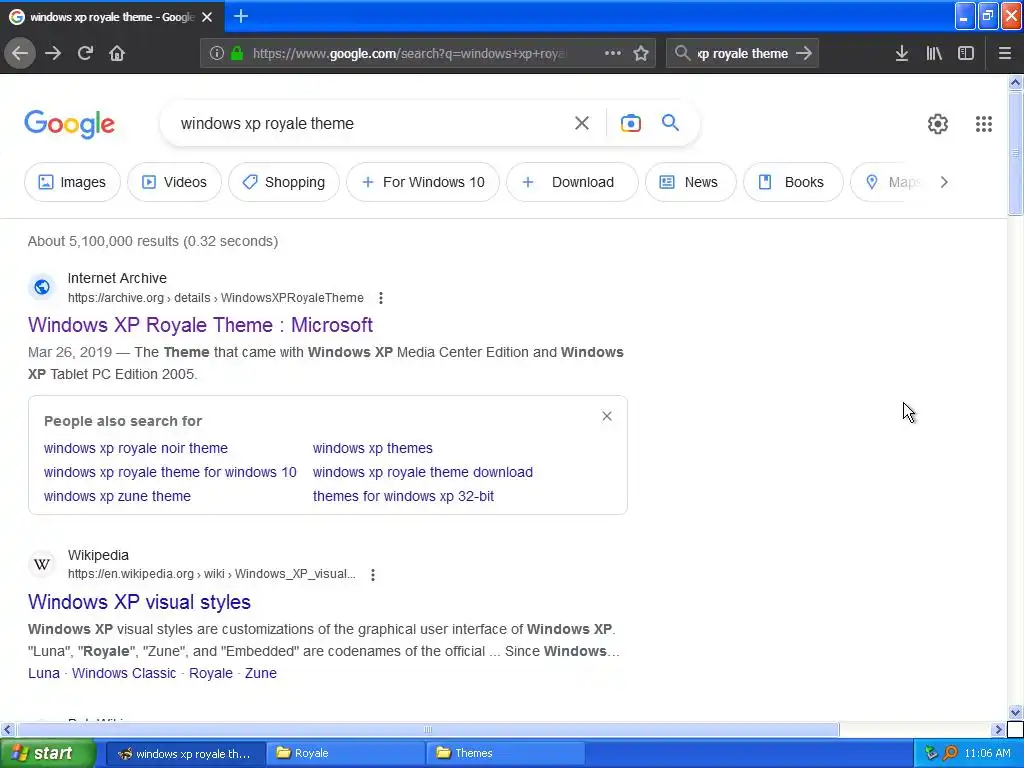Search windows xp royale theme download
The image size is (1024, 768).
click(x=423, y=472)
